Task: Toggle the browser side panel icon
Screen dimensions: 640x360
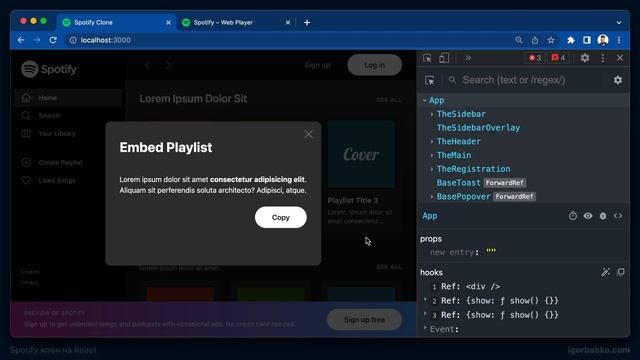Action: coord(587,40)
